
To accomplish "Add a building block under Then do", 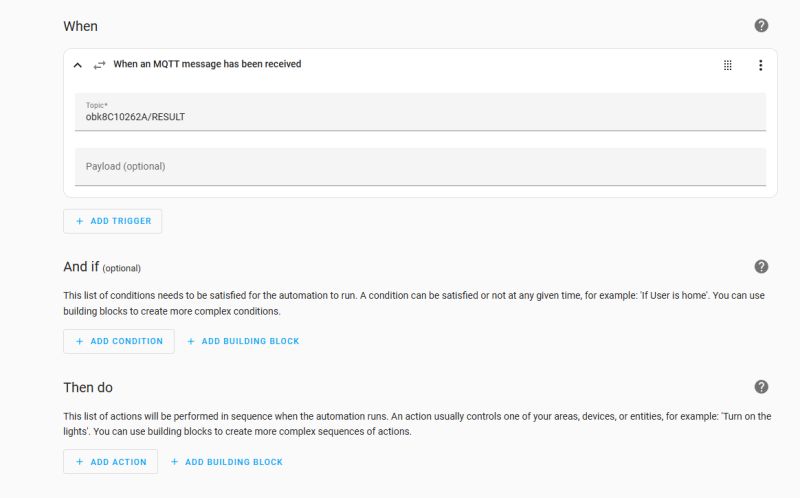I will (x=227, y=461).
